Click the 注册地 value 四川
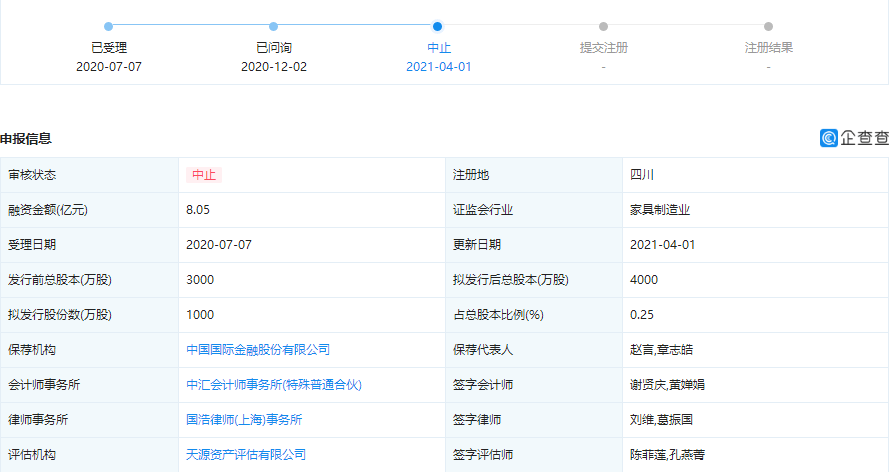Screen dimensions: 896x472 click(x=642, y=175)
